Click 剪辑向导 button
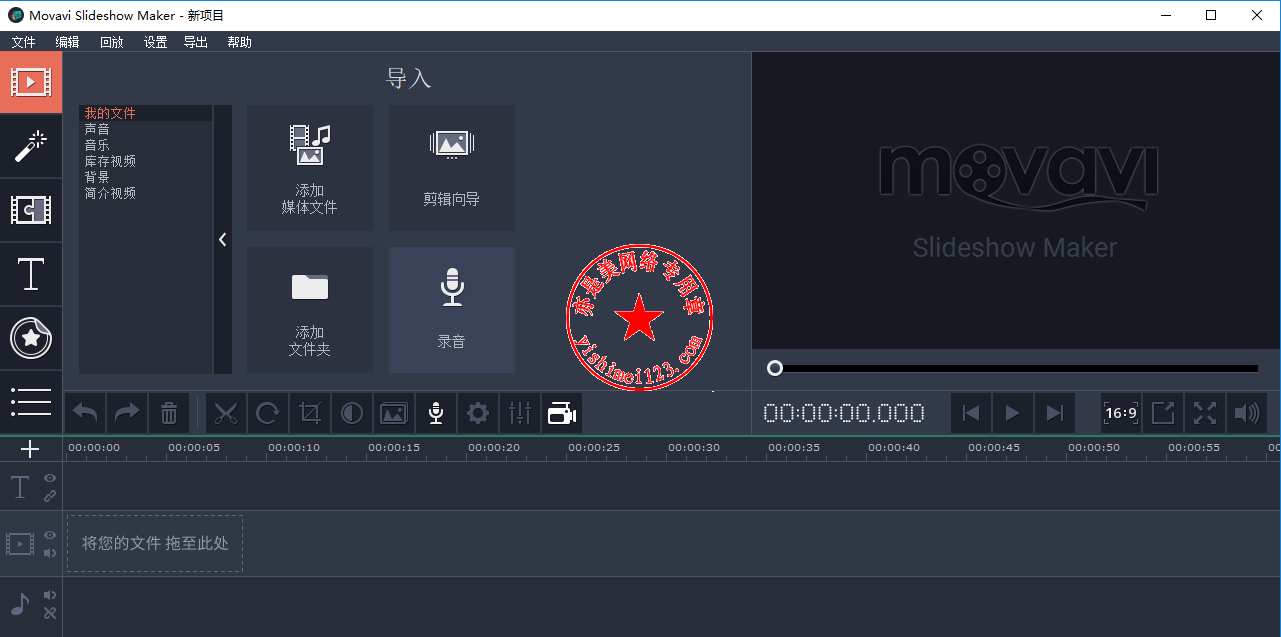The width and height of the screenshot is (1281, 637). pos(452,168)
